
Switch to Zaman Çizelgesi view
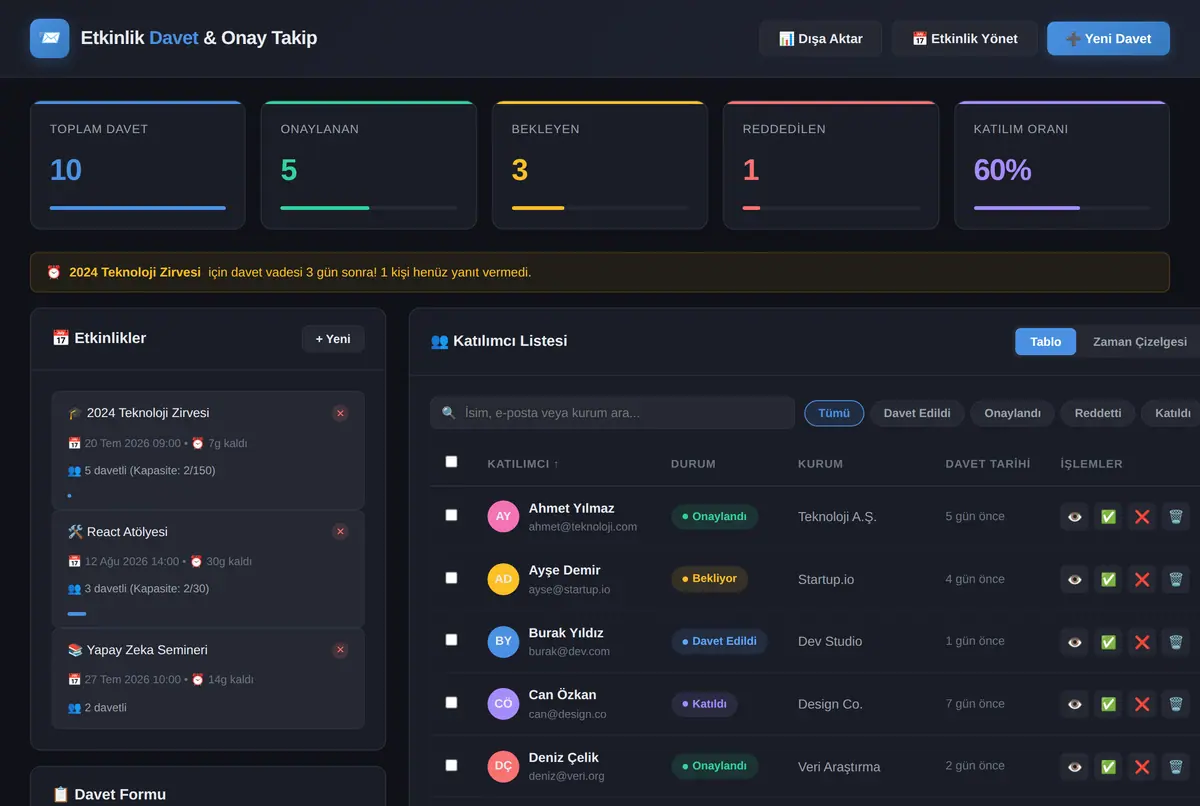pos(1140,342)
